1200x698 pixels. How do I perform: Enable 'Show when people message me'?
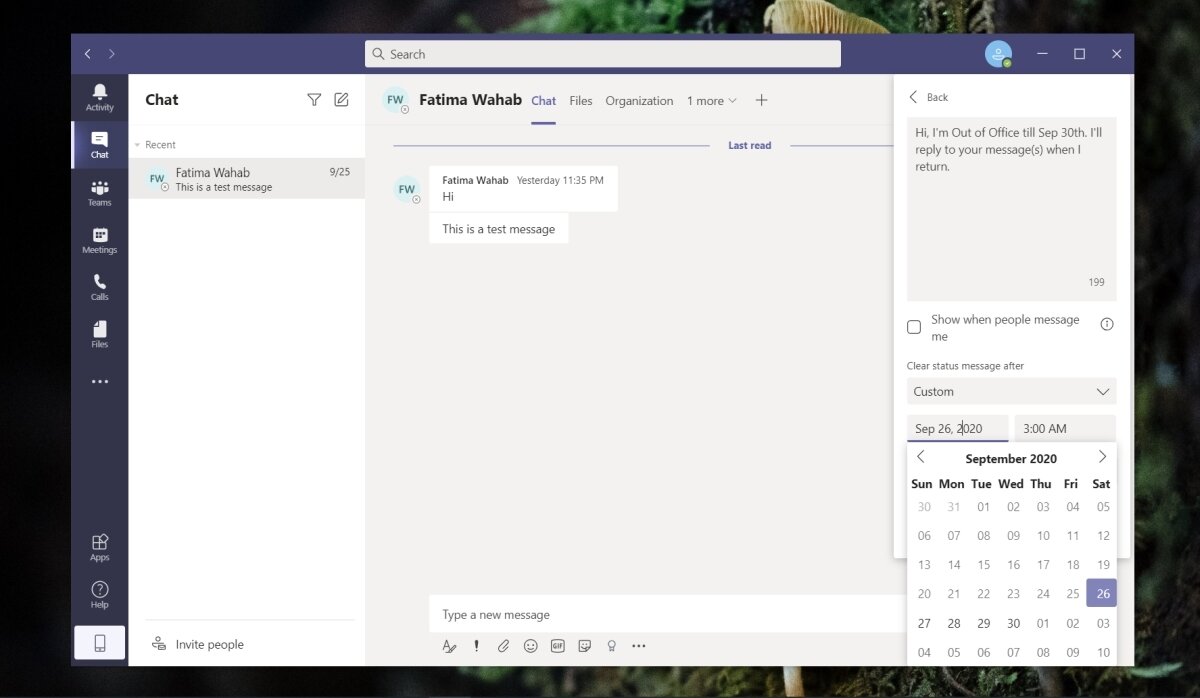[913, 327]
